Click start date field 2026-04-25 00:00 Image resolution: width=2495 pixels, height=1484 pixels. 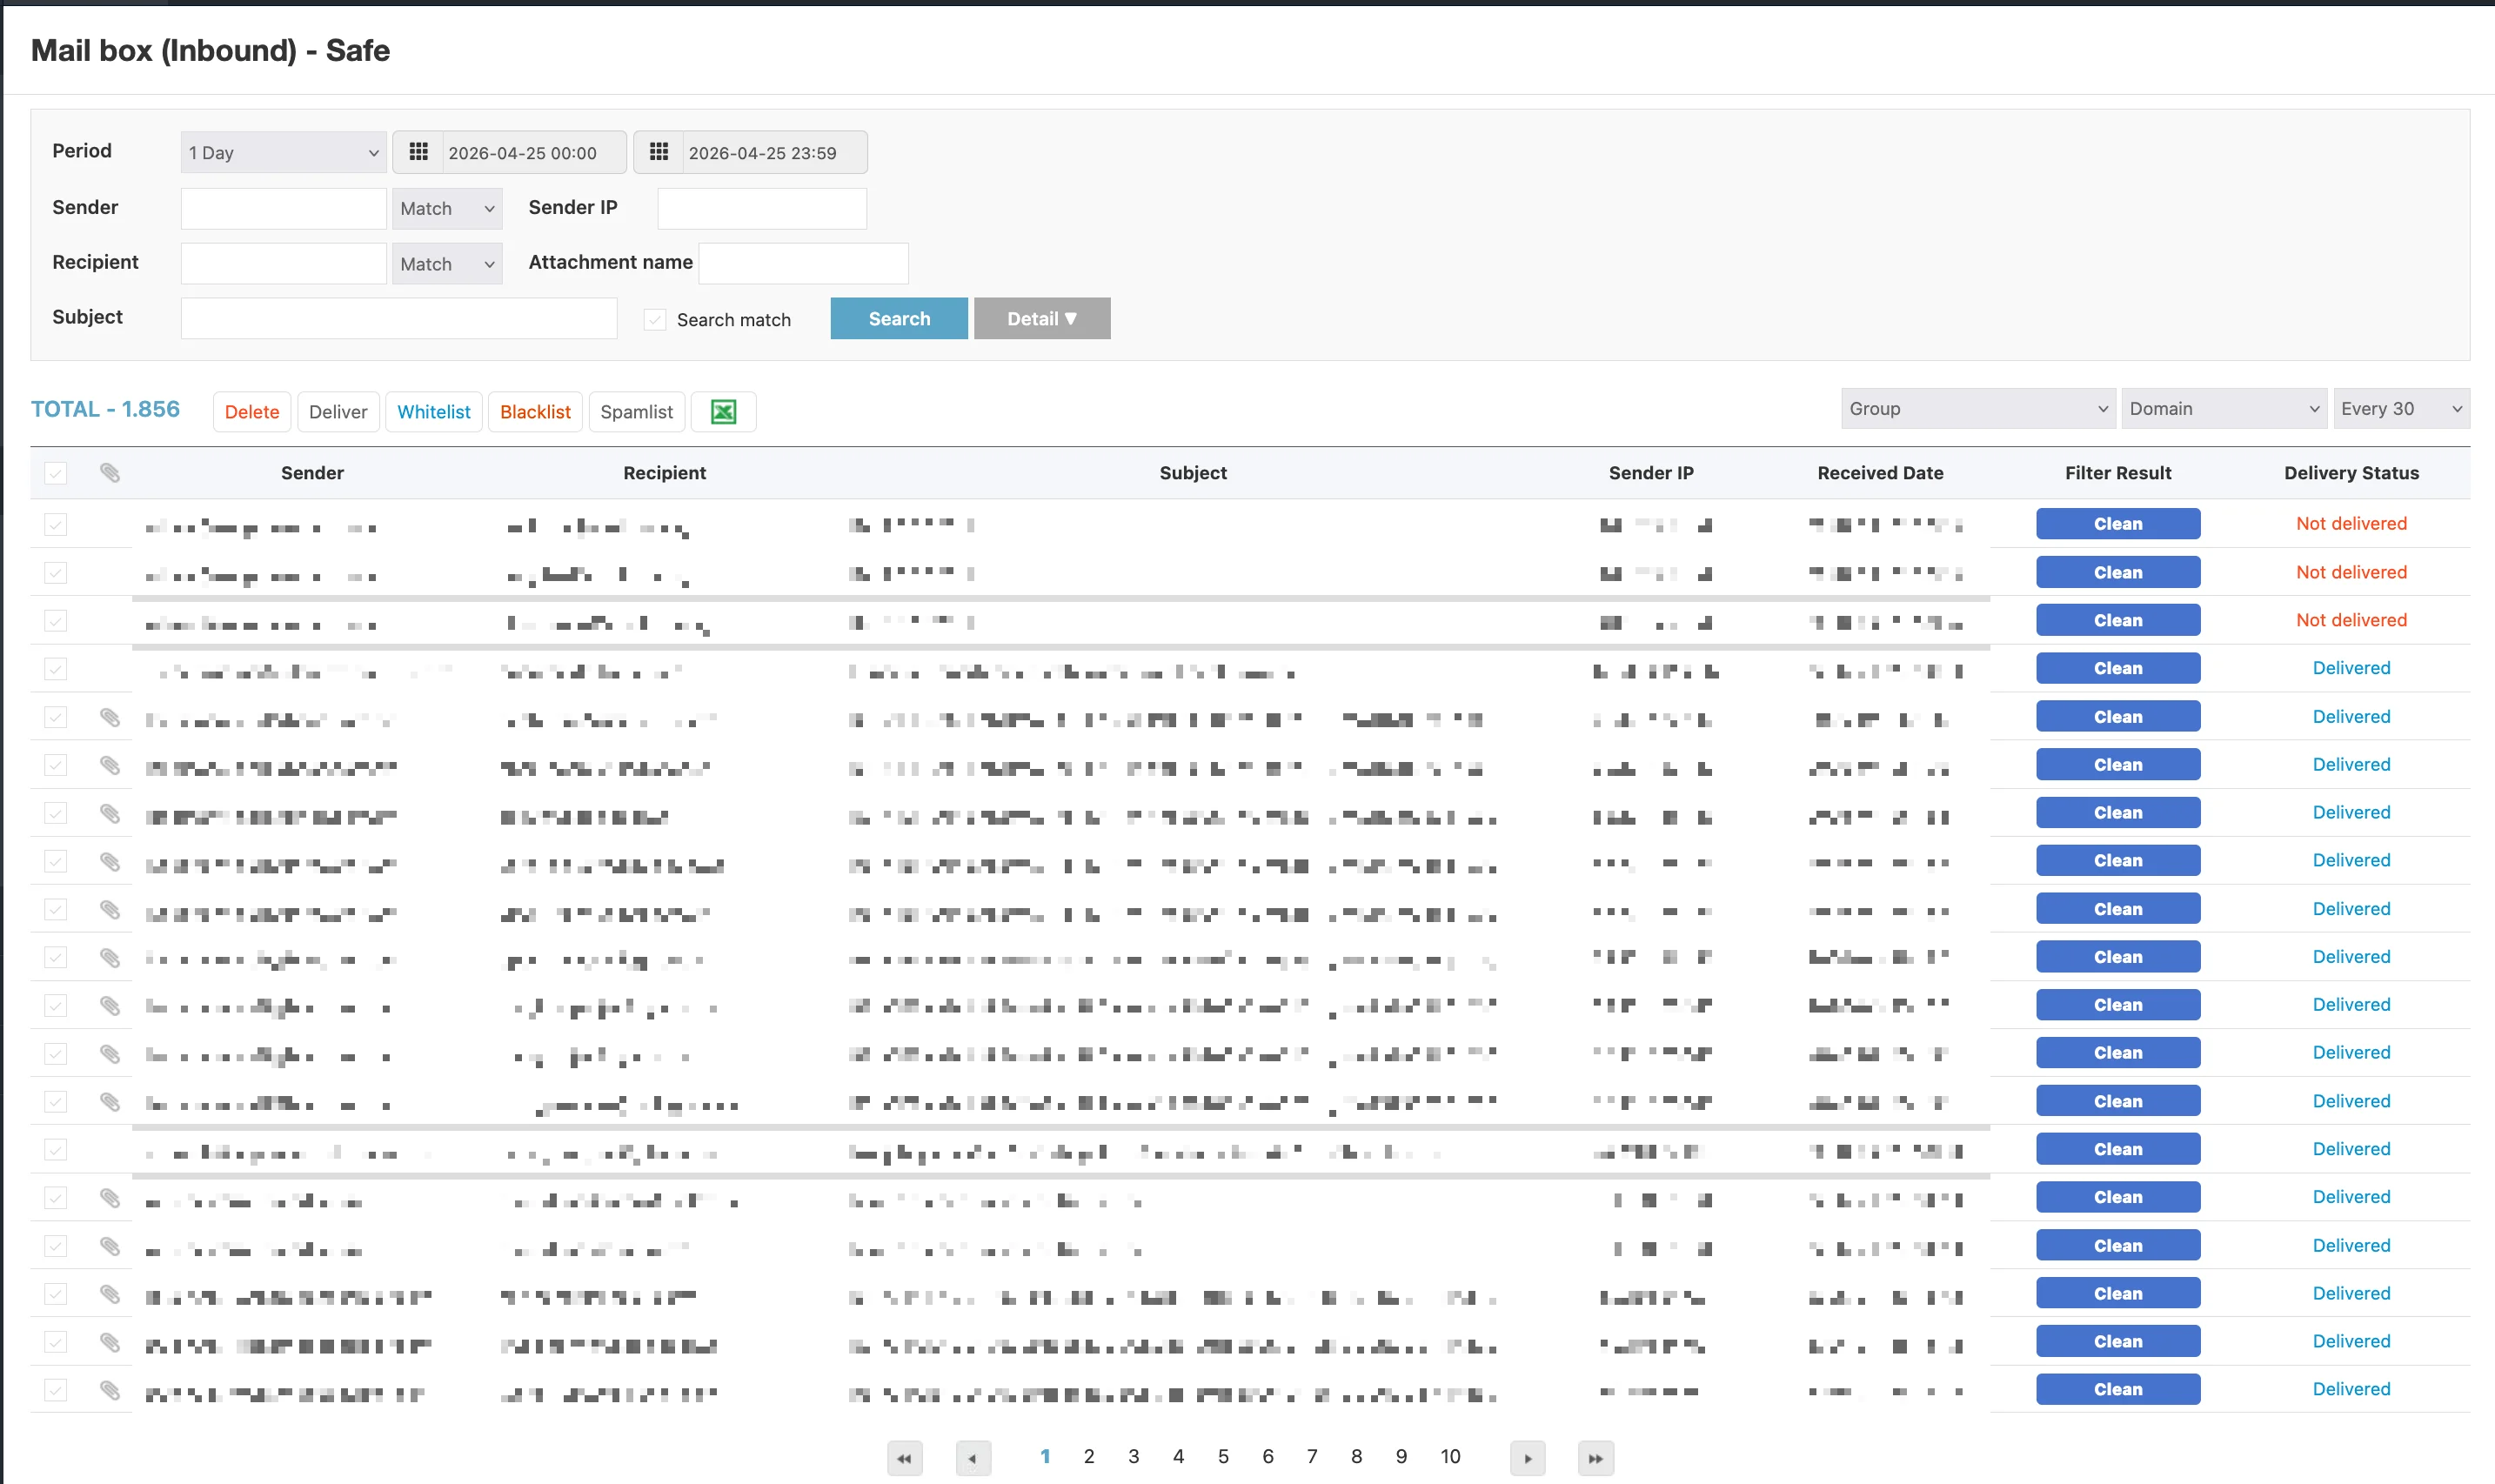(x=534, y=153)
